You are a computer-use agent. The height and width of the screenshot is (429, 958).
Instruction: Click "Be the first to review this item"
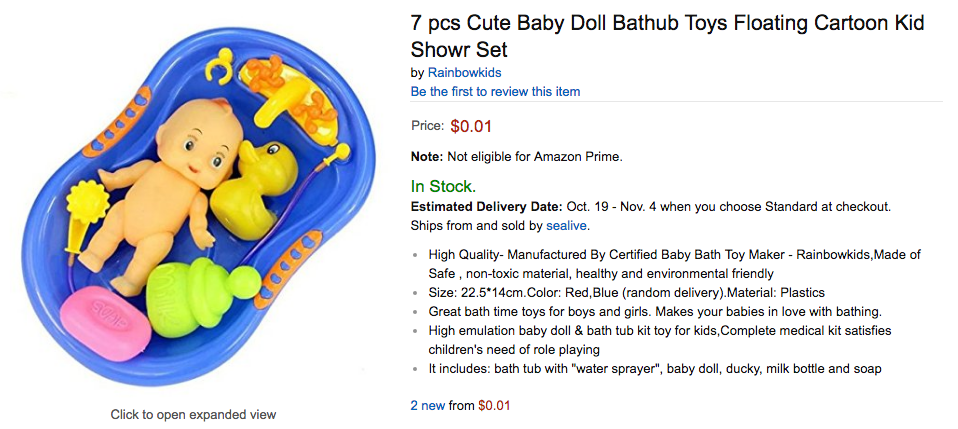click(495, 91)
